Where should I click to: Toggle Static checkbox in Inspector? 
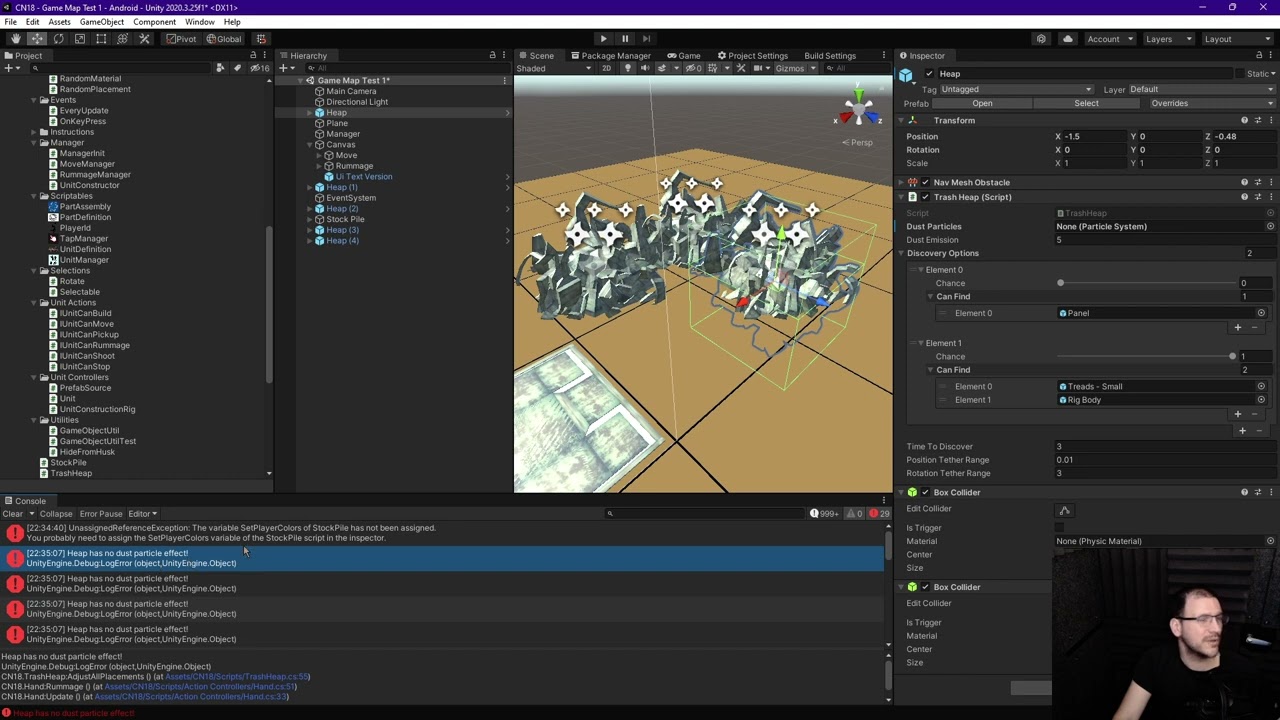coord(1240,74)
